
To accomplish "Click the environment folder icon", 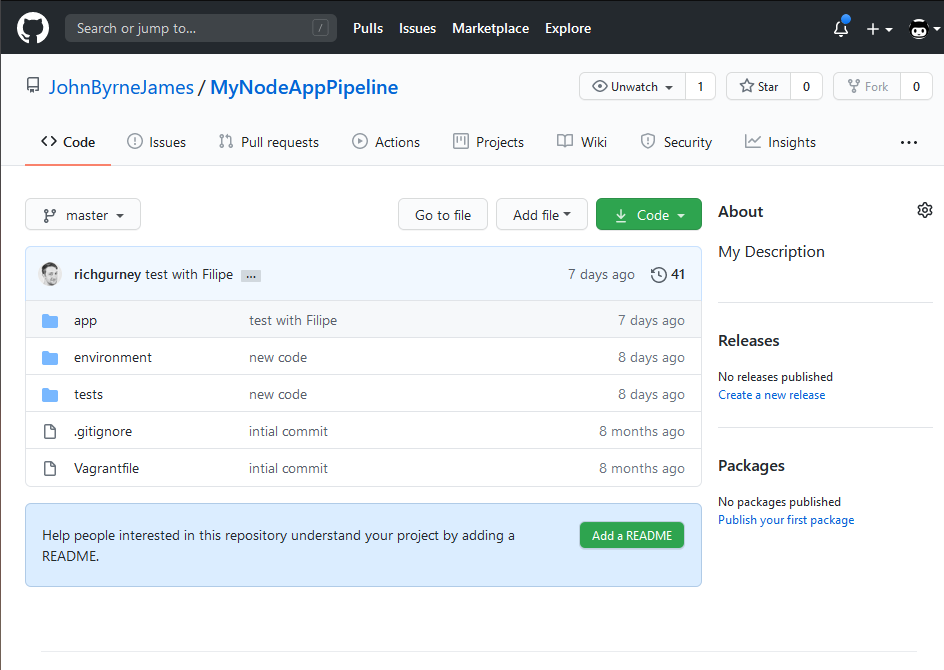I will (50, 358).
